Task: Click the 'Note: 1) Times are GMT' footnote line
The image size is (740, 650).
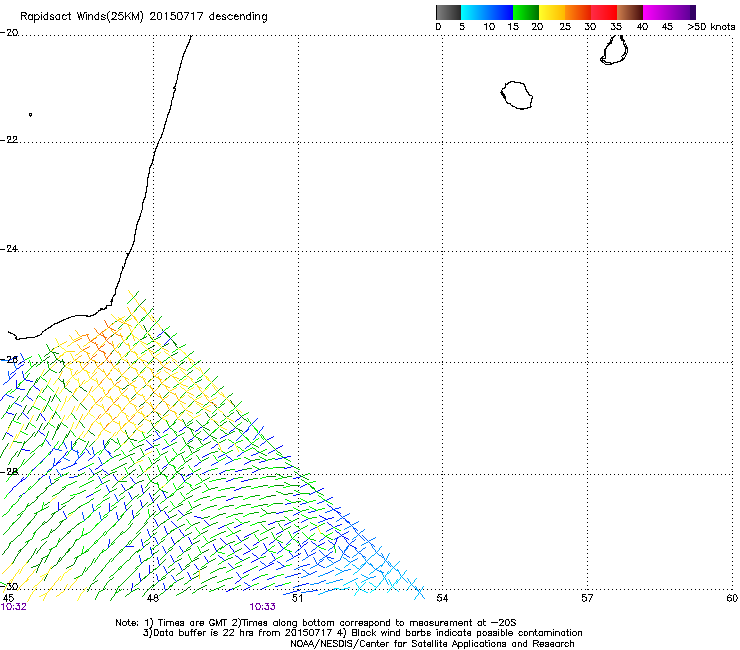Action: (x=316, y=623)
